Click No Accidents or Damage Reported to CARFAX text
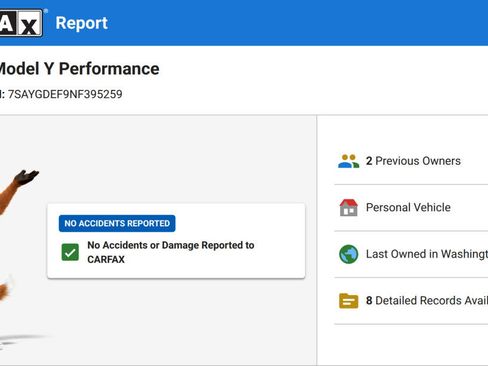Image resolution: width=488 pixels, height=366 pixels. [171, 252]
